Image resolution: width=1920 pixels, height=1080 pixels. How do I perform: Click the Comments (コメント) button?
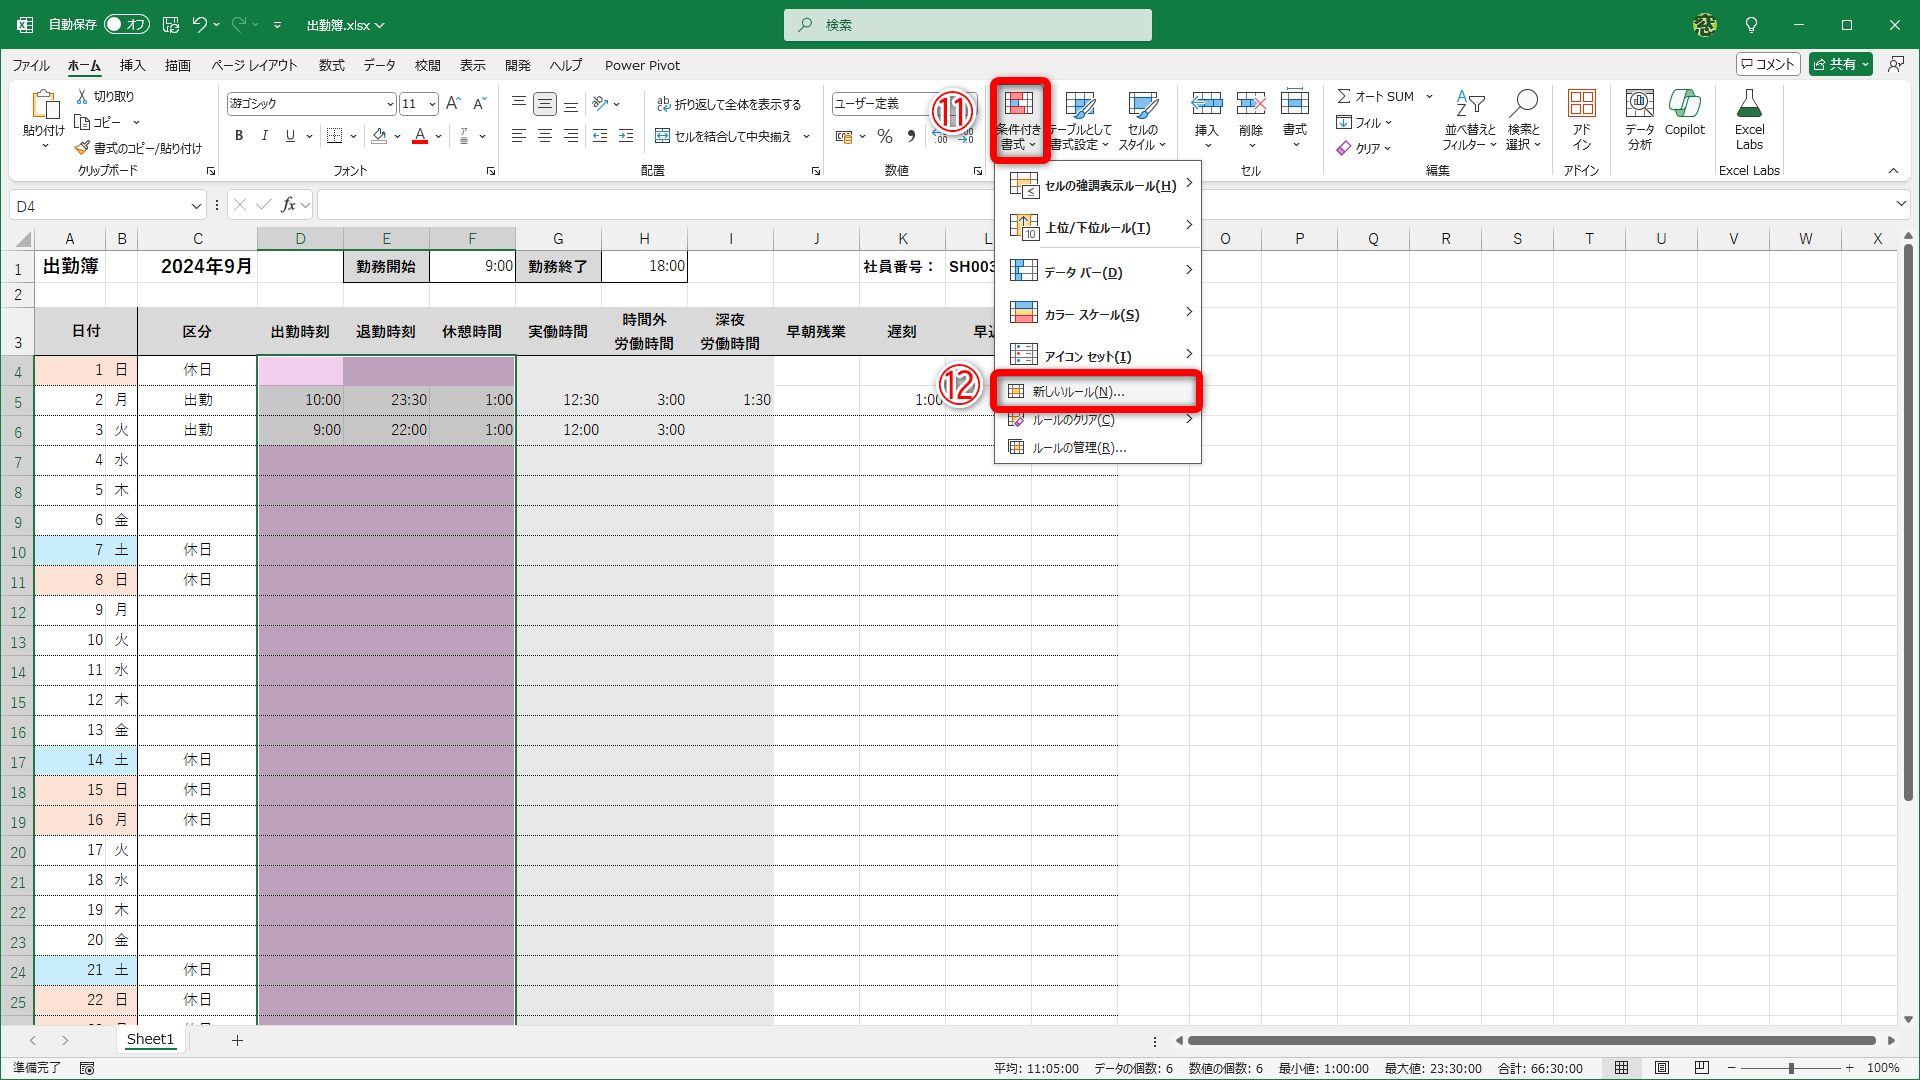pyautogui.click(x=1767, y=64)
